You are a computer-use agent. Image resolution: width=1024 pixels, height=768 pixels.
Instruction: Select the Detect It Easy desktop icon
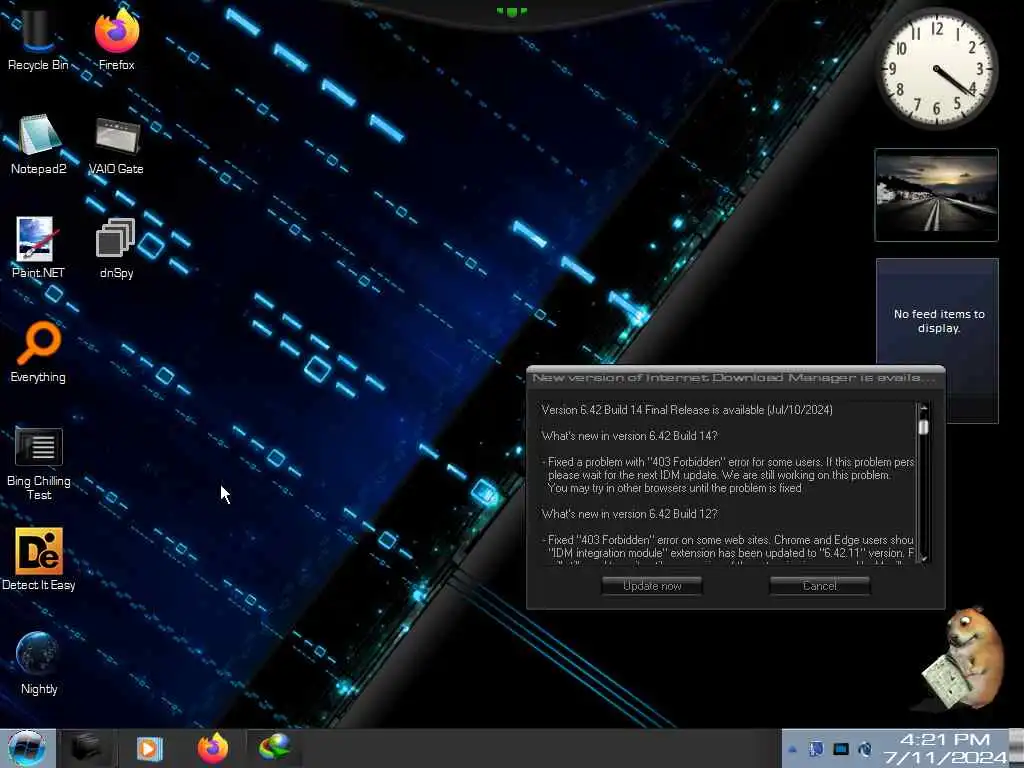point(39,560)
